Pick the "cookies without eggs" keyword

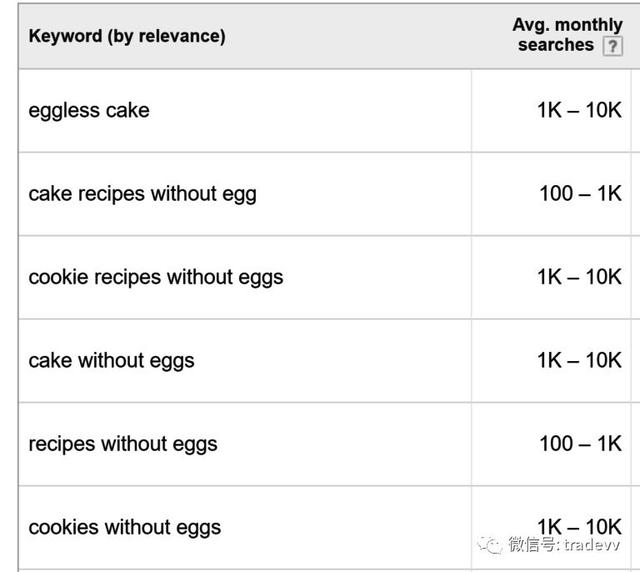pyautogui.click(x=125, y=527)
